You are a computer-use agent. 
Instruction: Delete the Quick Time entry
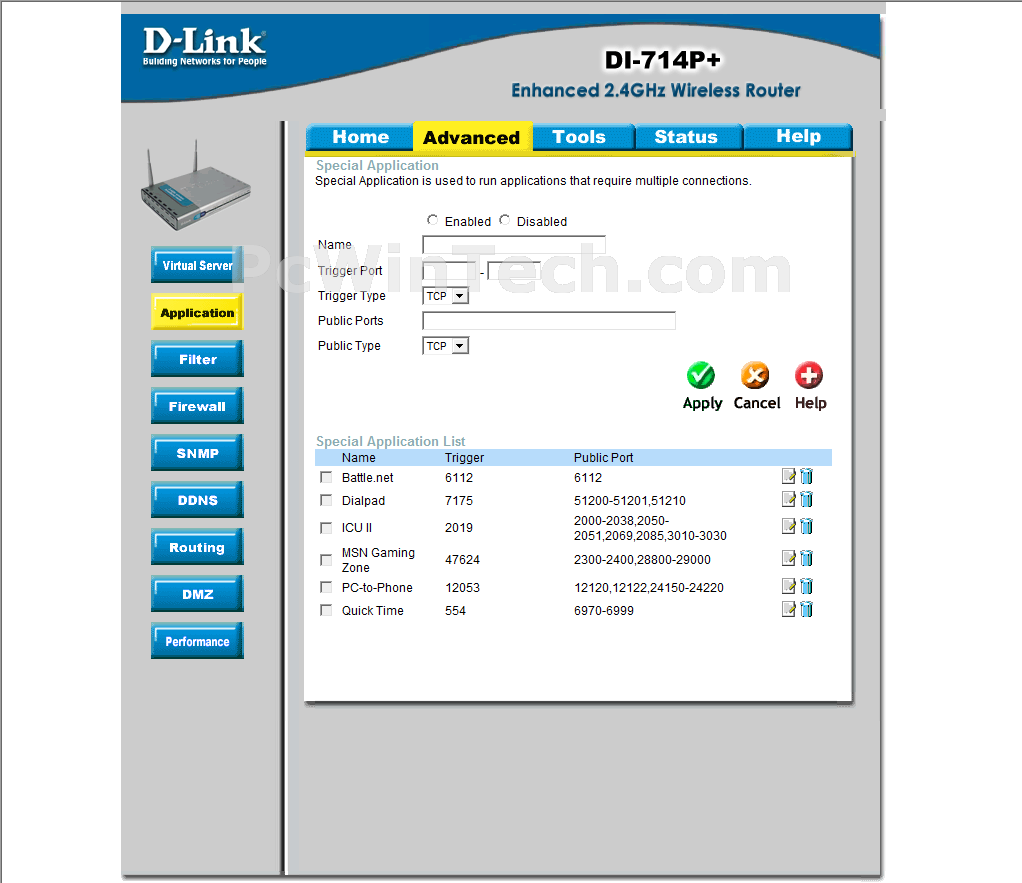pos(807,609)
